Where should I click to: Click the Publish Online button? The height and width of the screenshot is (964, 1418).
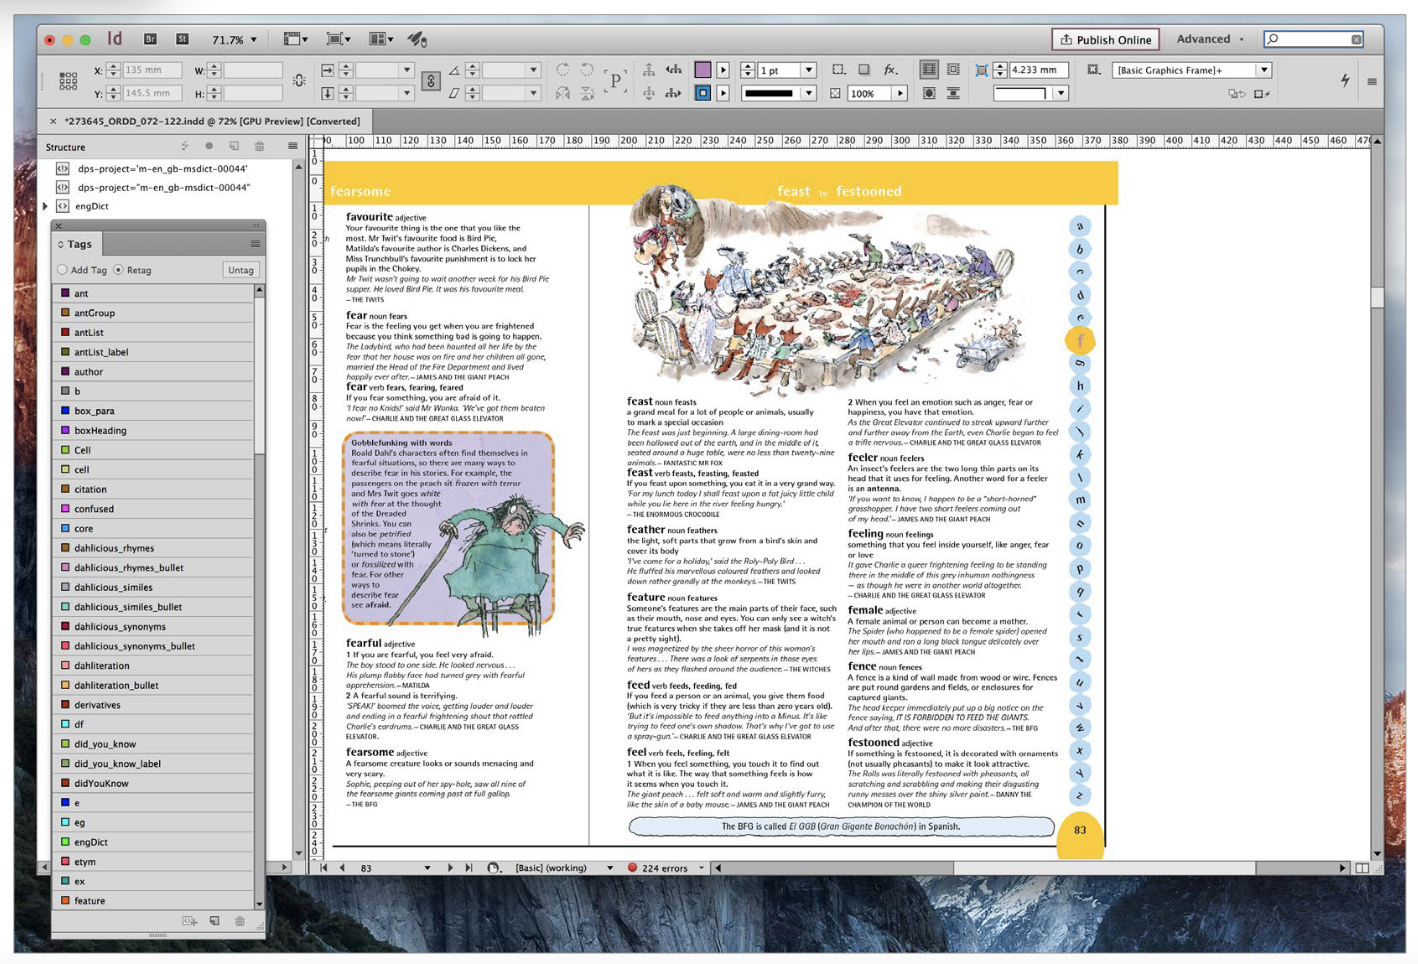(1105, 39)
